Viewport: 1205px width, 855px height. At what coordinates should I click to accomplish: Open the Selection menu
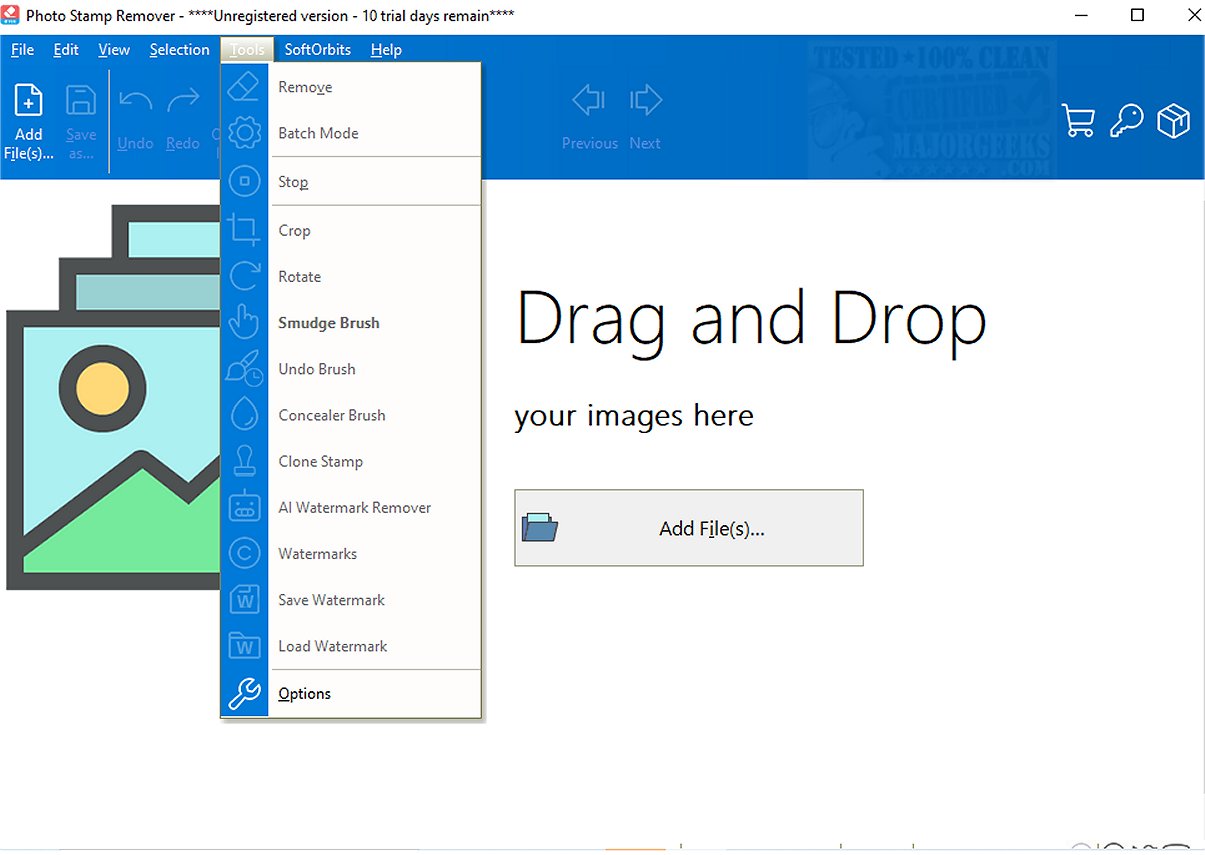(x=180, y=49)
